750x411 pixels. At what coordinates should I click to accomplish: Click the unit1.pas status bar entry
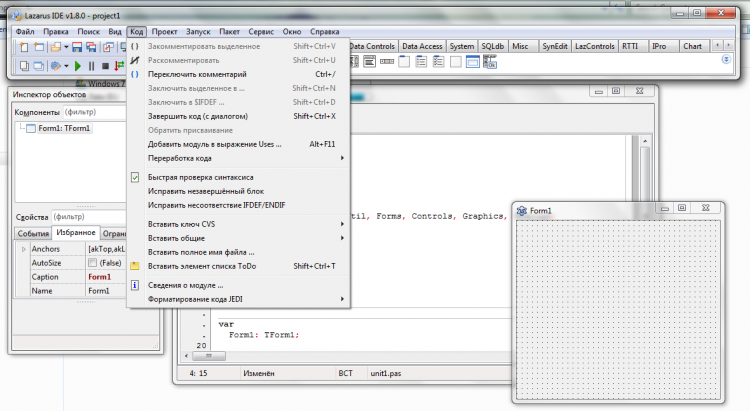click(x=386, y=373)
